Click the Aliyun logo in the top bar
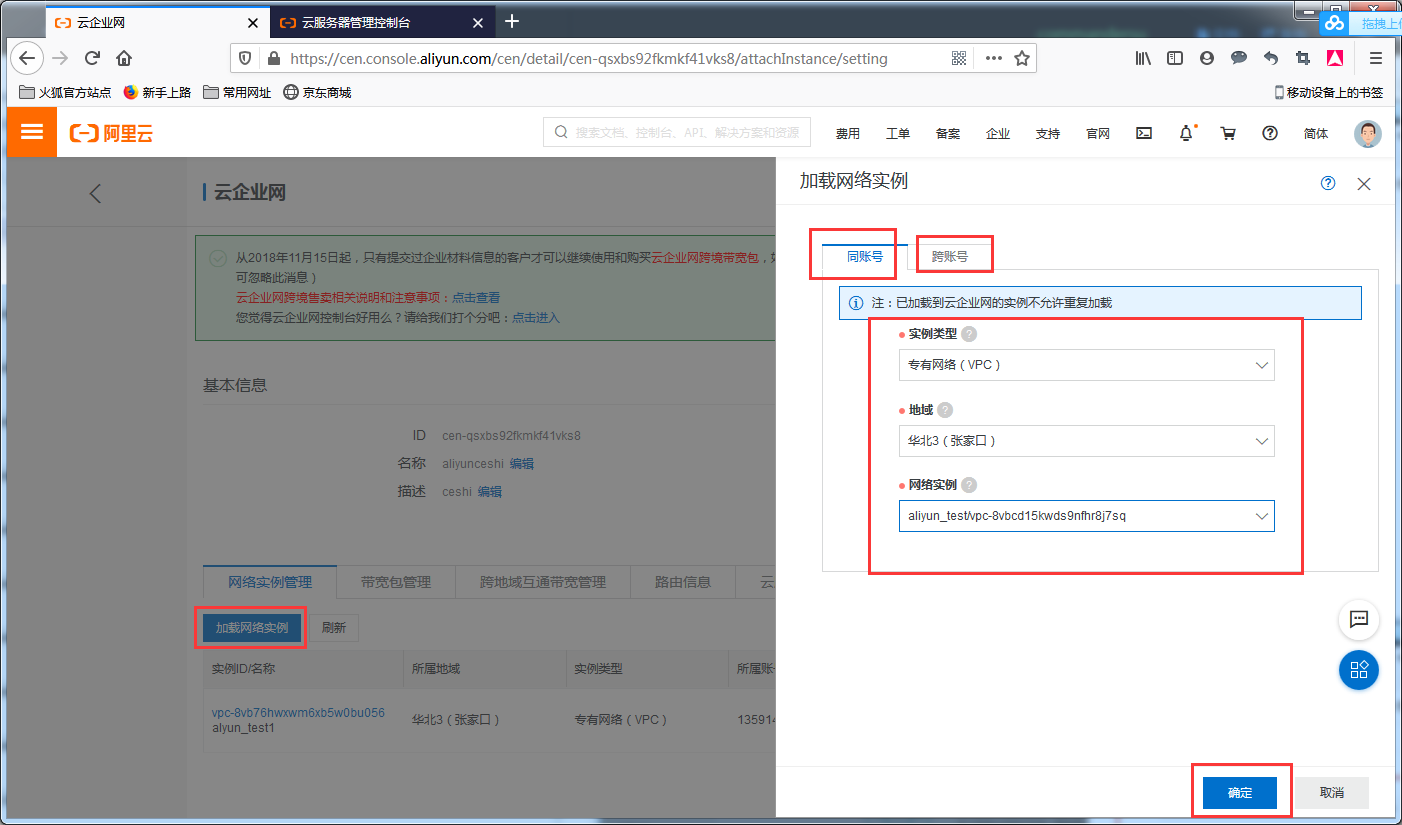The height and width of the screenshot is (825, 1402). click(110, 132)
